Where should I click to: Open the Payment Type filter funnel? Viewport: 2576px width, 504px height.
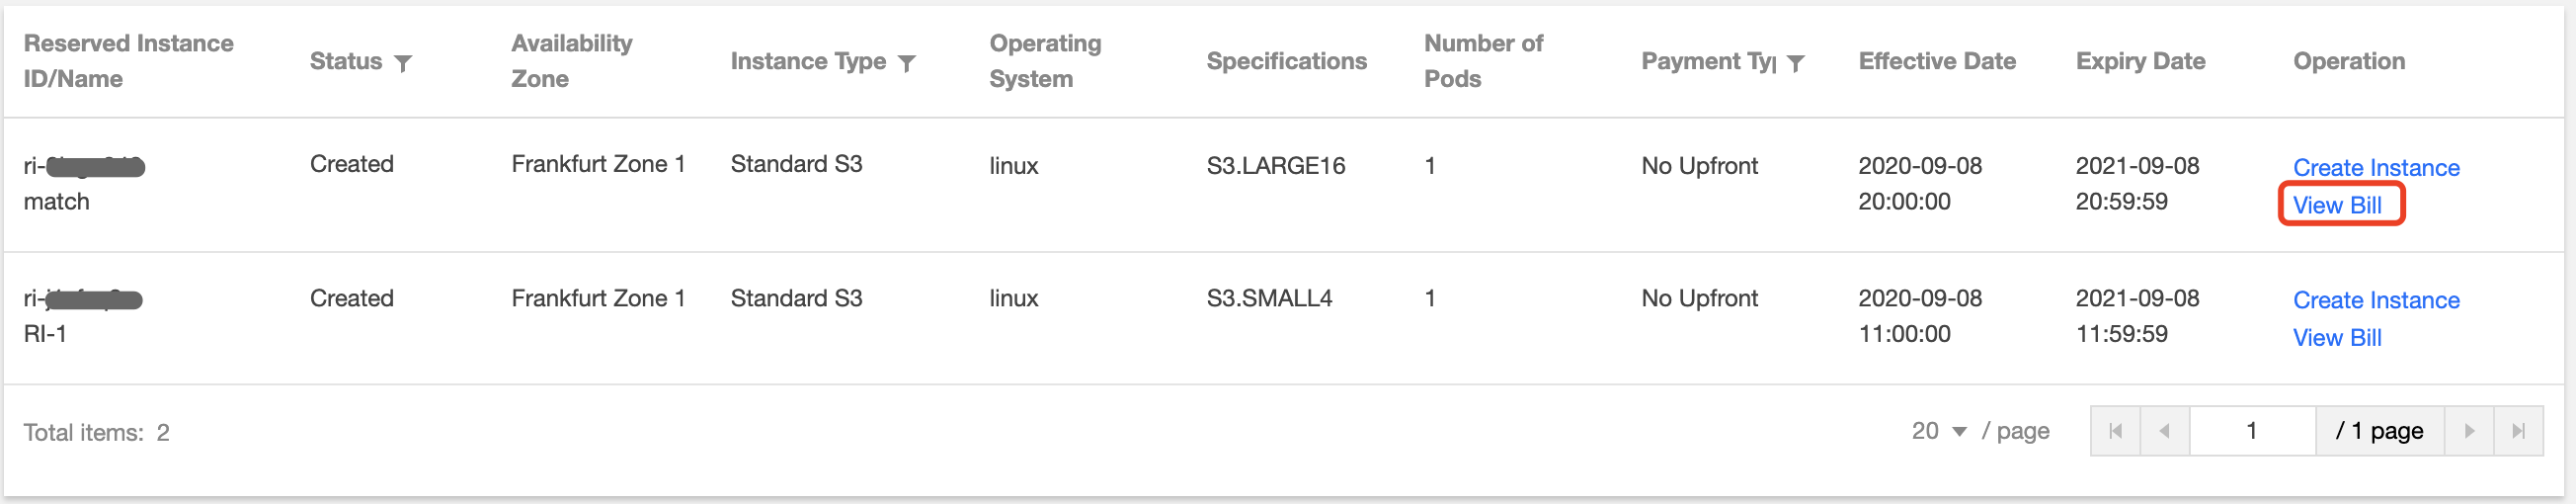(x=1796, y=63)
